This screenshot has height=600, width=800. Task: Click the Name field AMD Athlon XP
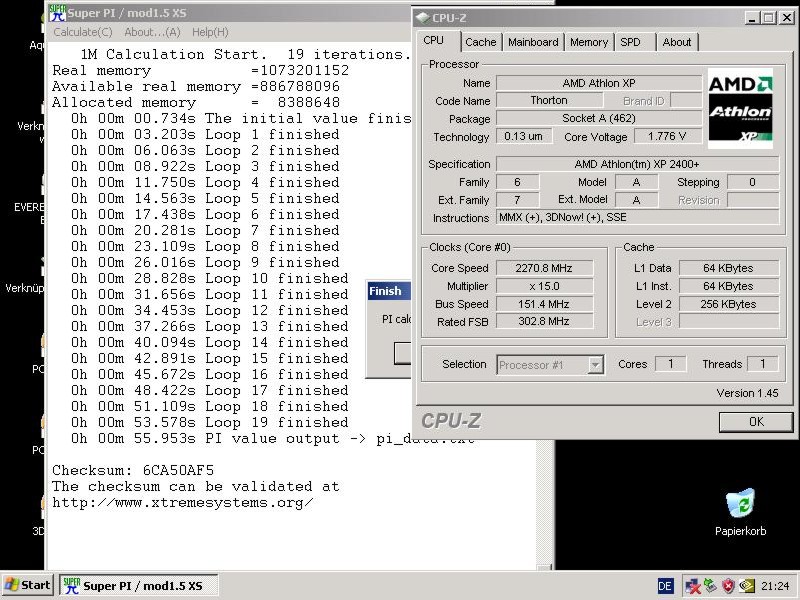coord(599,83)
